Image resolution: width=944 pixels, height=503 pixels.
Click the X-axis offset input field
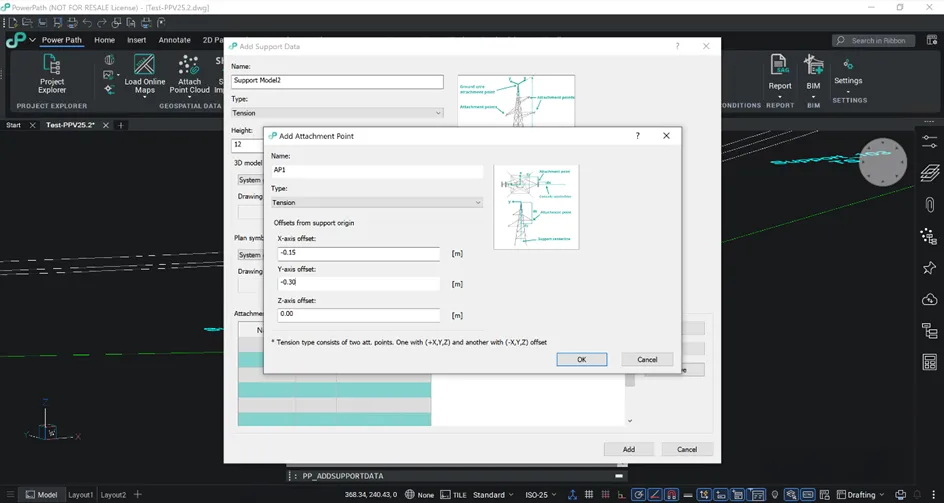coord(358,254)
